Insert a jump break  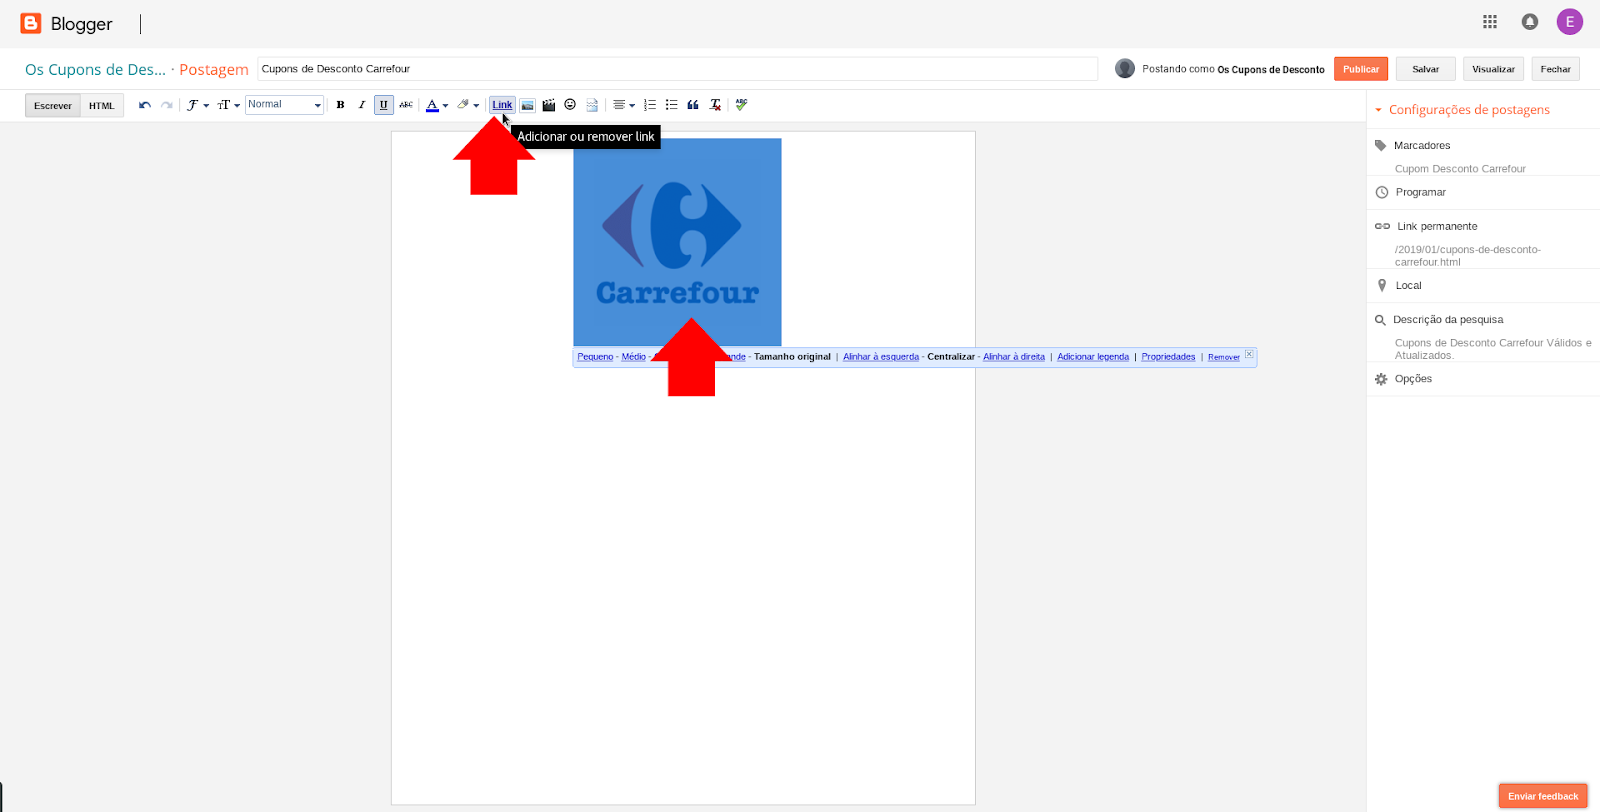pos(592,105)
